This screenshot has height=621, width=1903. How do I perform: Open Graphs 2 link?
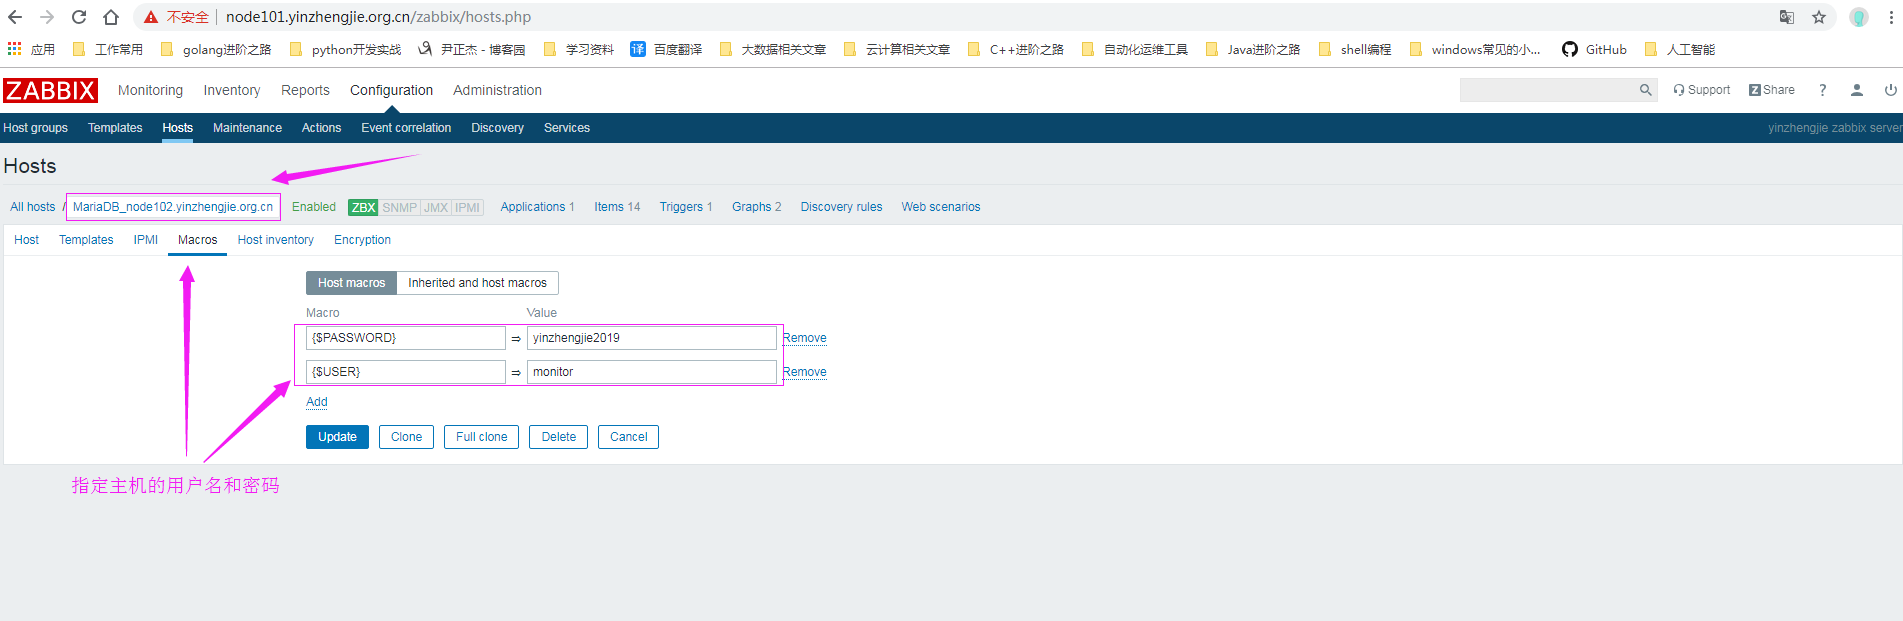(x=756, y=207)
